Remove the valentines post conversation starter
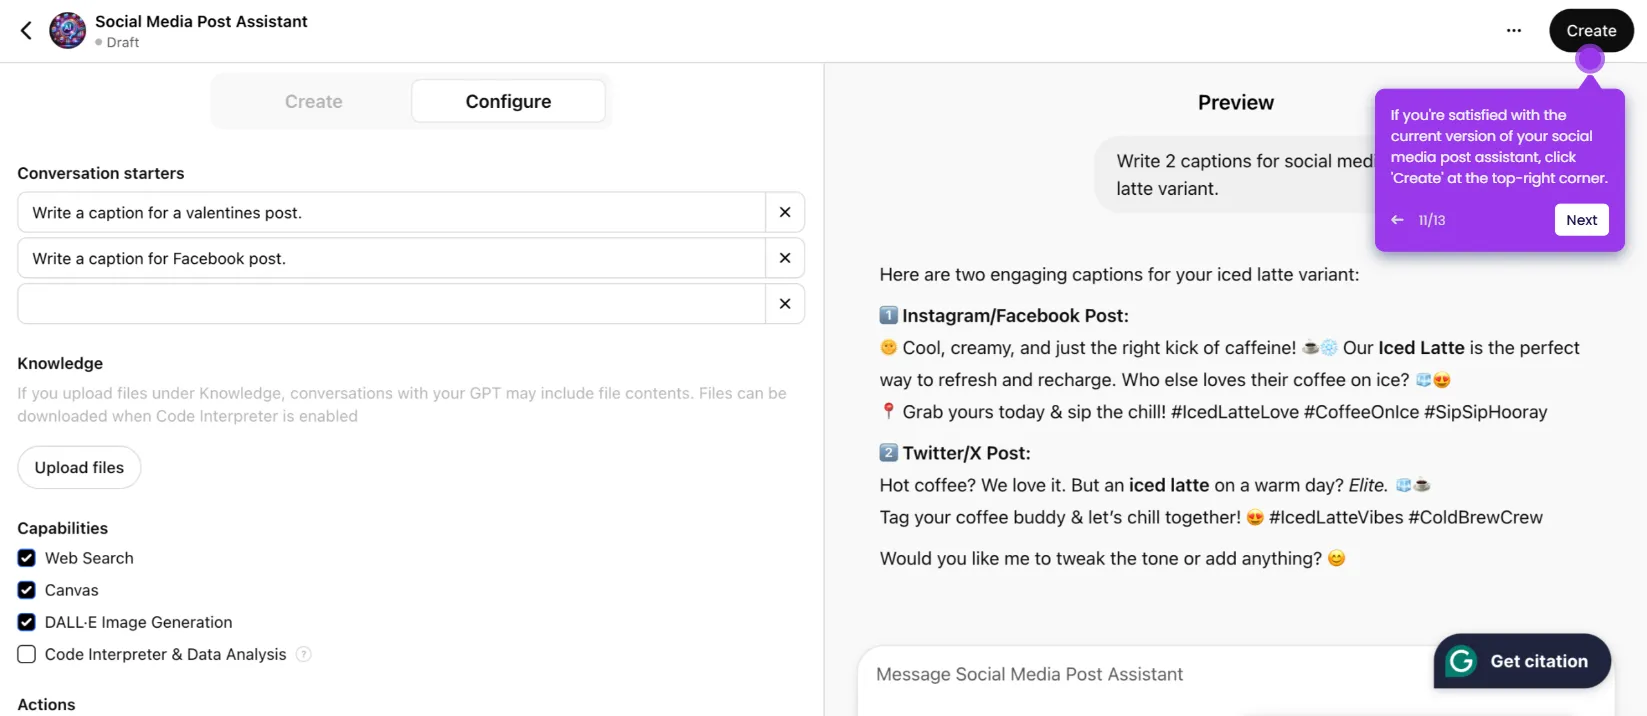The width and height of the screenshot is (1647, 716). click(785, 213)
